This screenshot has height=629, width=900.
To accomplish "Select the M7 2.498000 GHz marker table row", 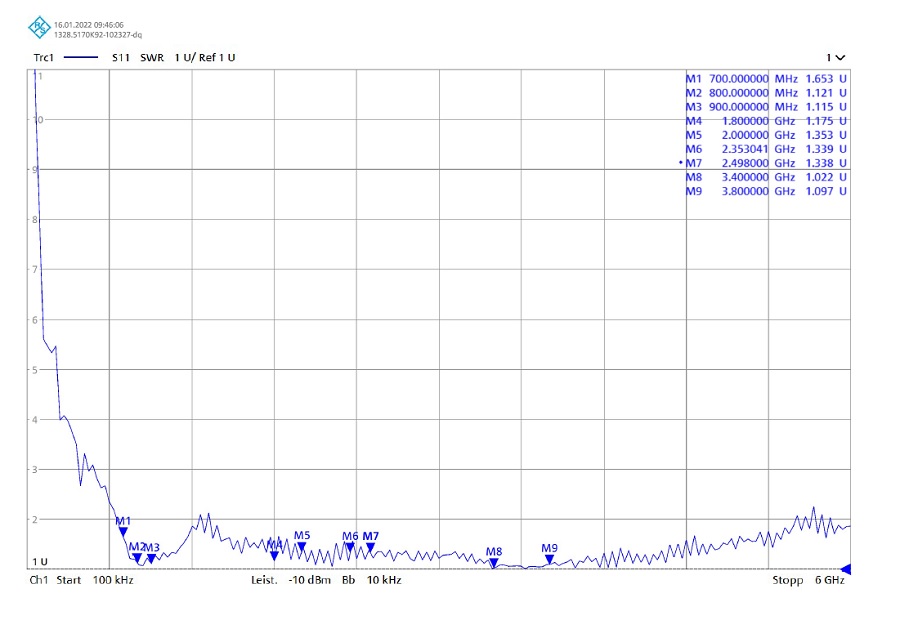I will 765,163.
